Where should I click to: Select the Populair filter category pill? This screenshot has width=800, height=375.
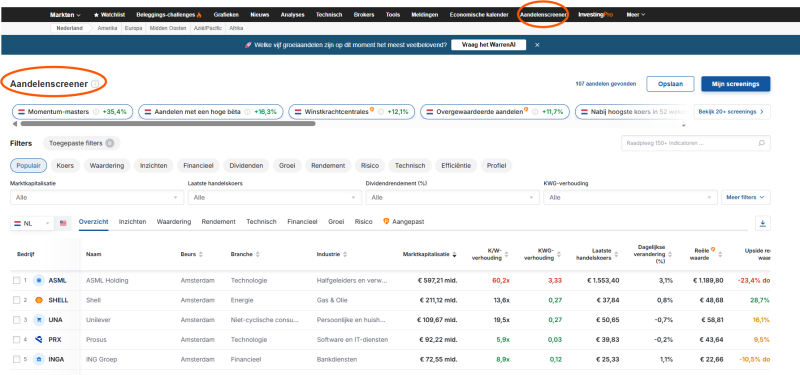coord(29,166)
